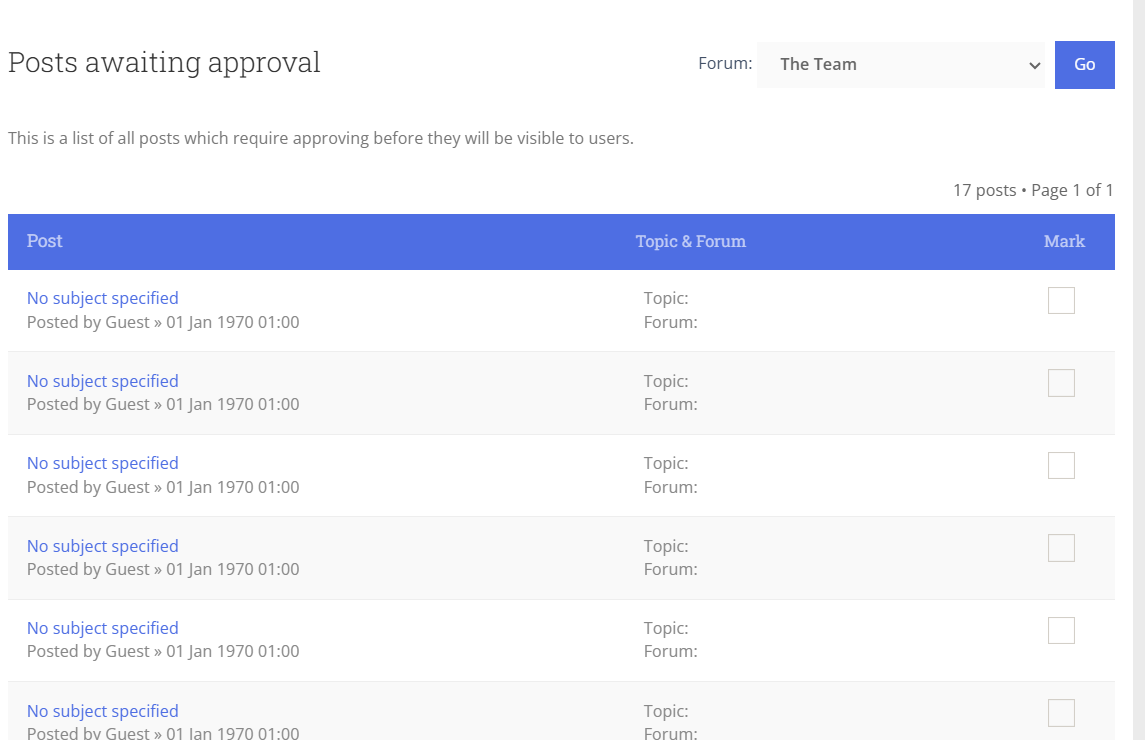Click the "Post" column header
Image resolution: width=1145 pixels, height=740 pixels.
point(45,241)
